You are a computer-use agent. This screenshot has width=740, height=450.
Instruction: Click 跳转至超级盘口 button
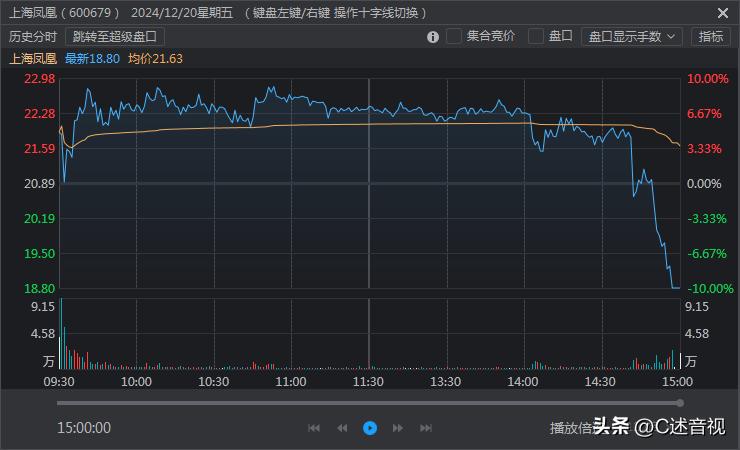tap(115, 36)
